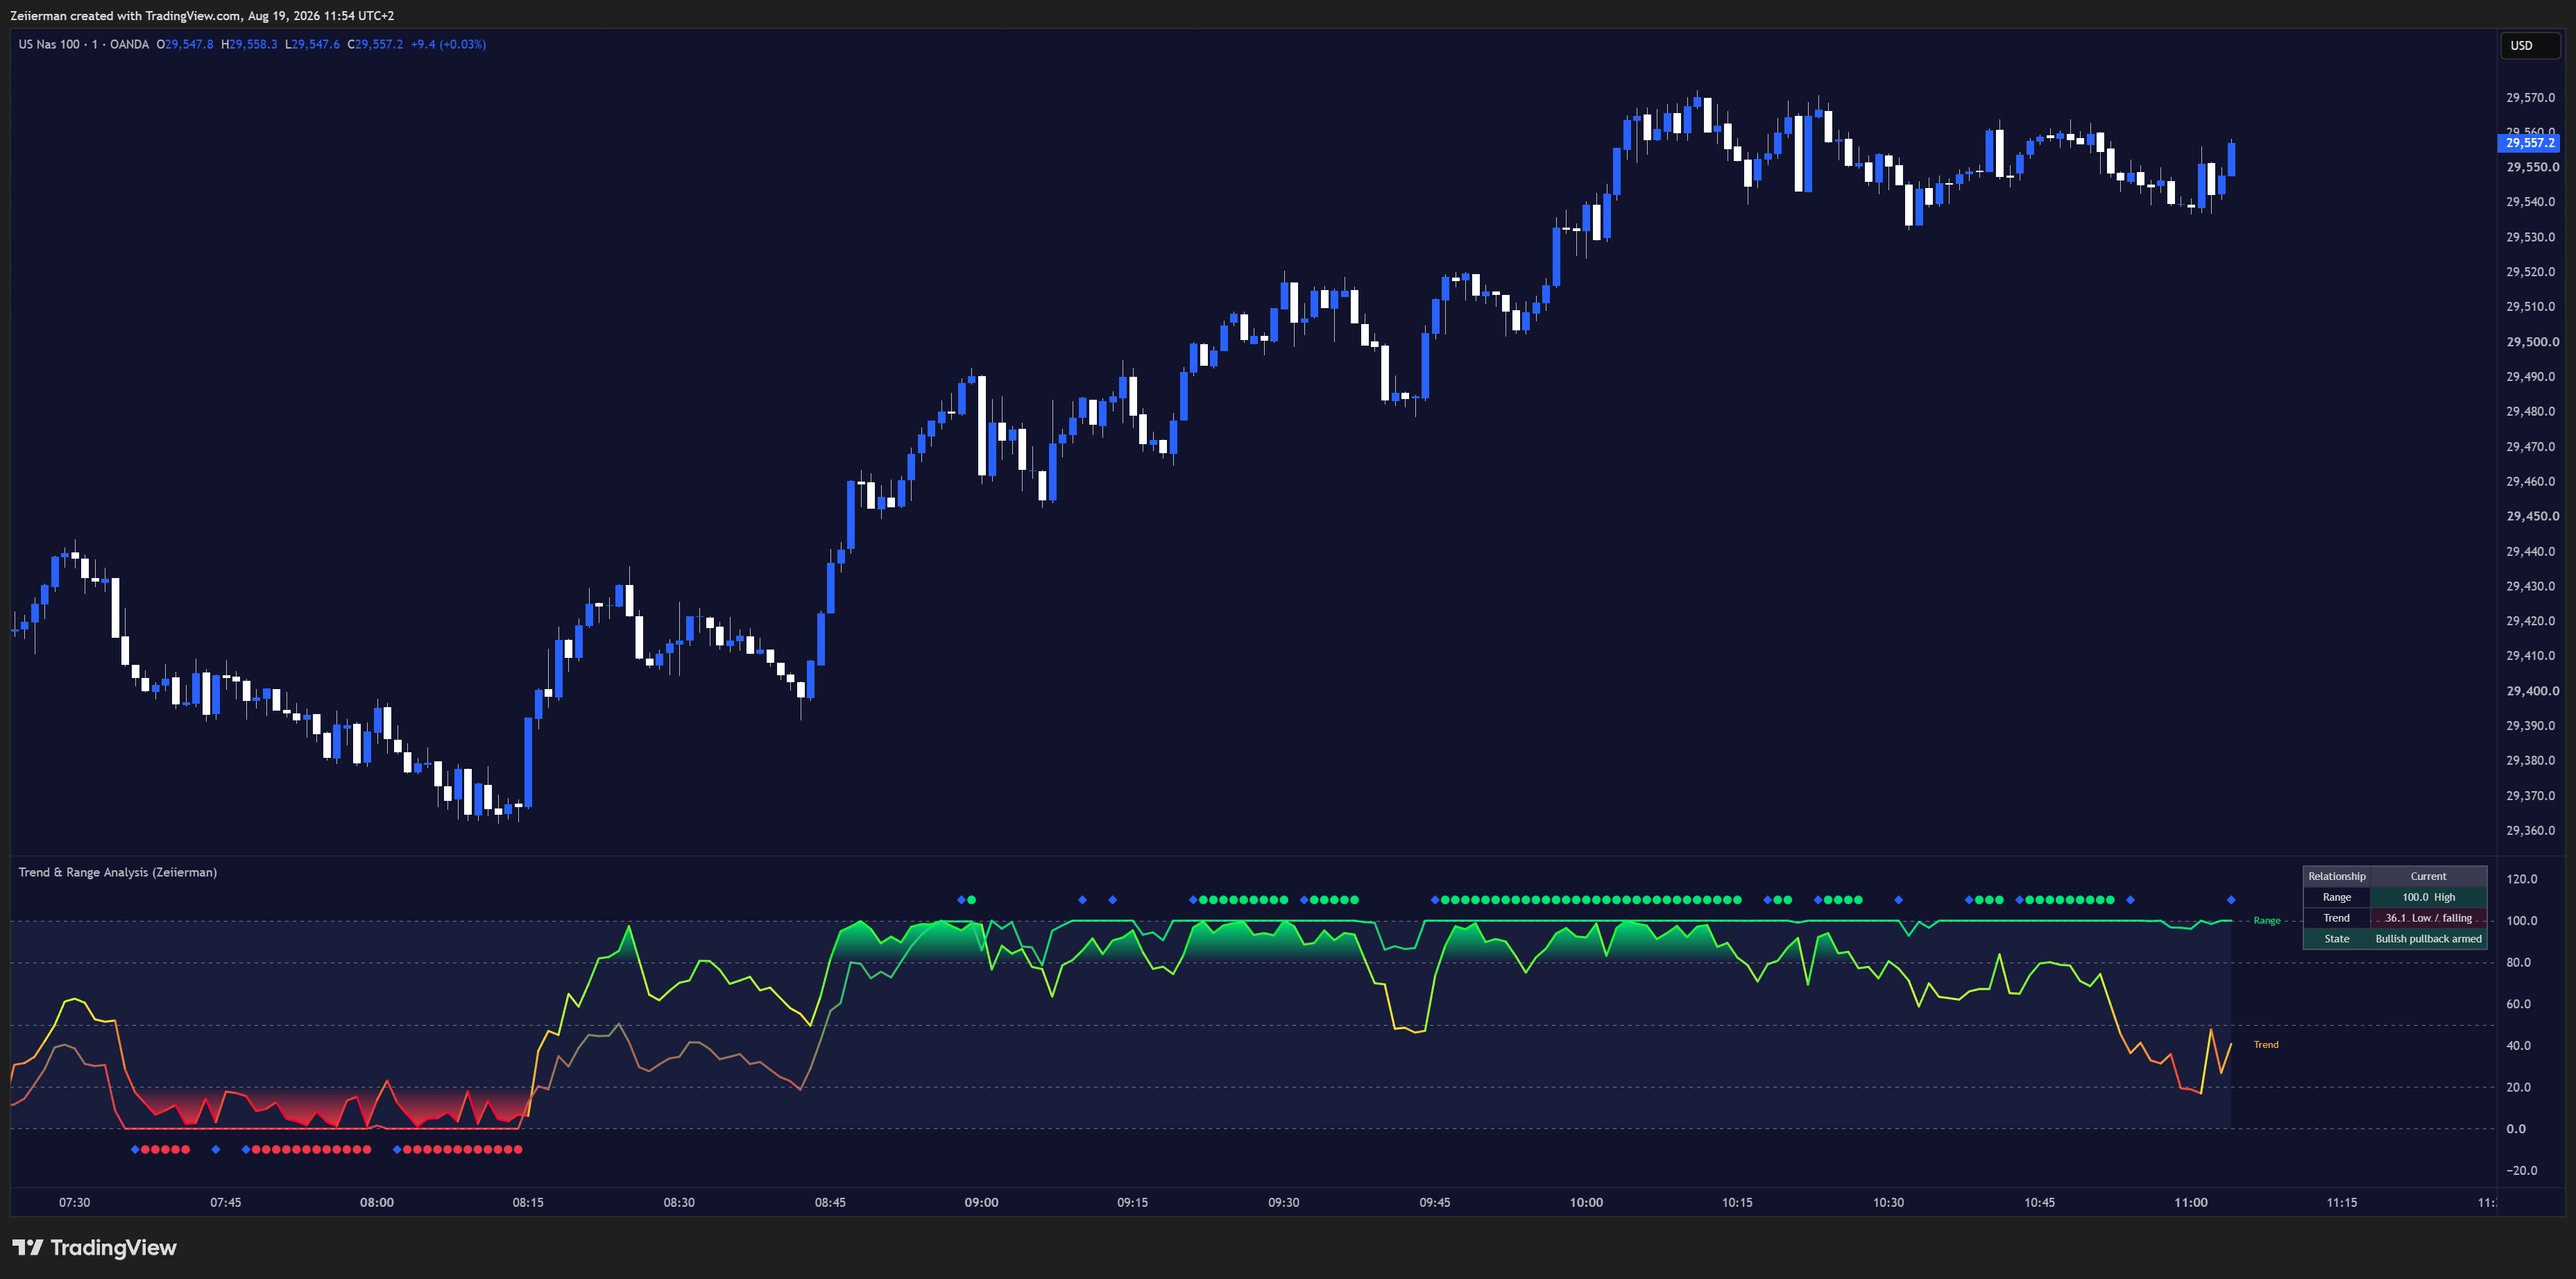Open the USD currency selector
Image resolution: width=2576 pixels, height=1279 pixels.
tap(2529, 45)
